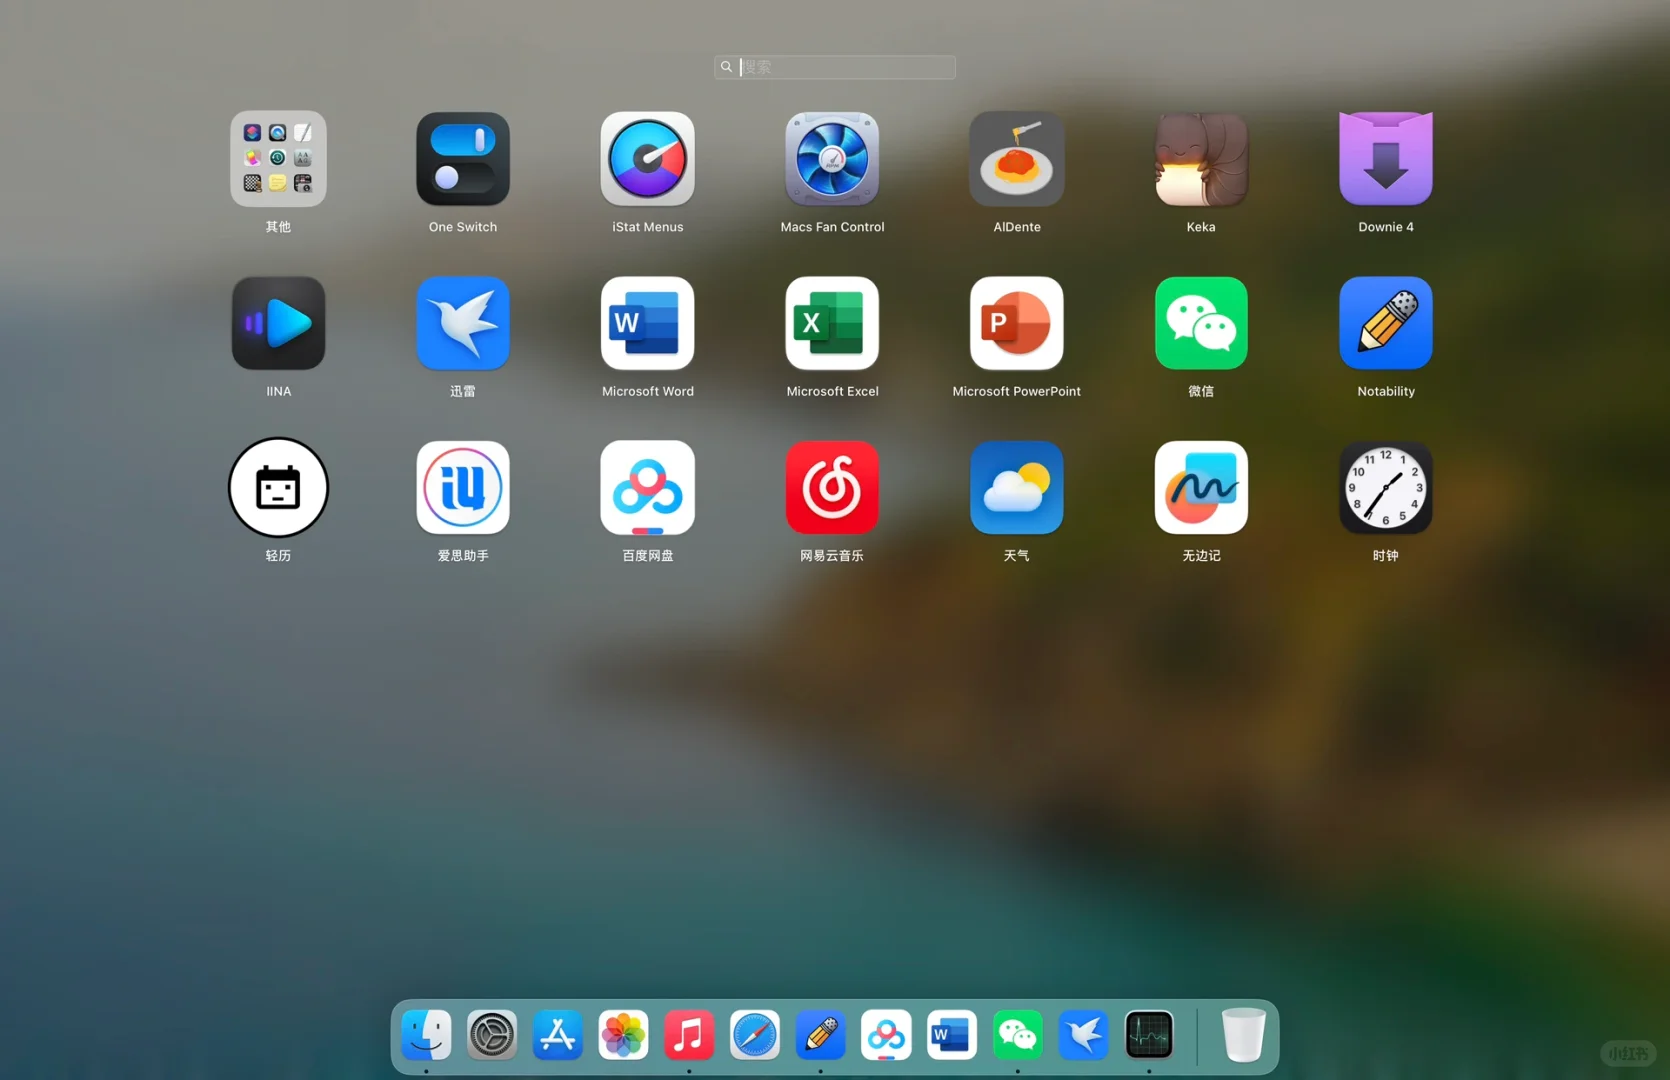
Task: Open Microsoft Excel
Action: (832, 323)
